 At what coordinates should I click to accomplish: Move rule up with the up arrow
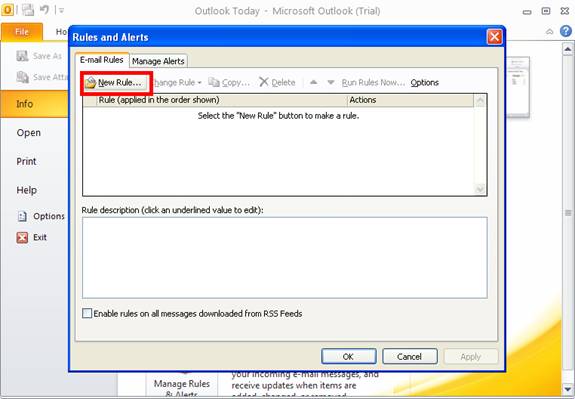point(314,83)
